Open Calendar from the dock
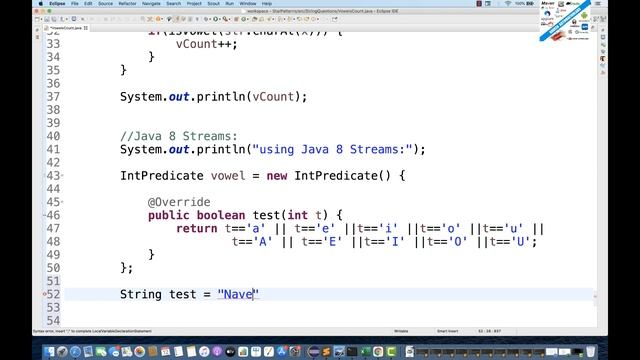Image resolution: width=640 pixels, height=360 pixels. click(165, 351)
